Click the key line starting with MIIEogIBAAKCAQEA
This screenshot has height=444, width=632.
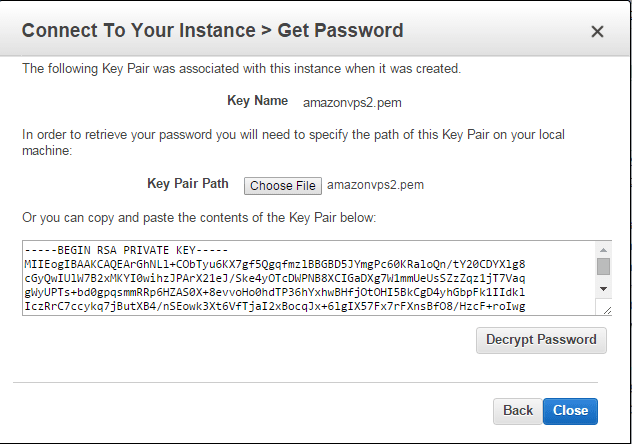coord(274,264)
